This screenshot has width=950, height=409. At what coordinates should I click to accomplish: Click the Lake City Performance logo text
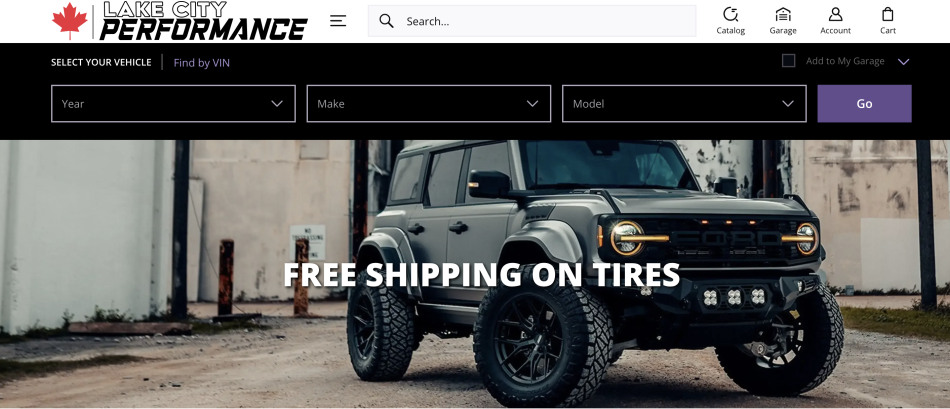204,21
